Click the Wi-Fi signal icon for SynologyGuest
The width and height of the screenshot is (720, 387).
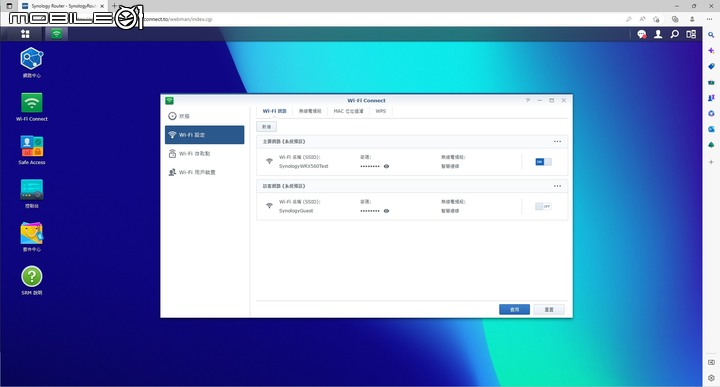coord(270,206)
